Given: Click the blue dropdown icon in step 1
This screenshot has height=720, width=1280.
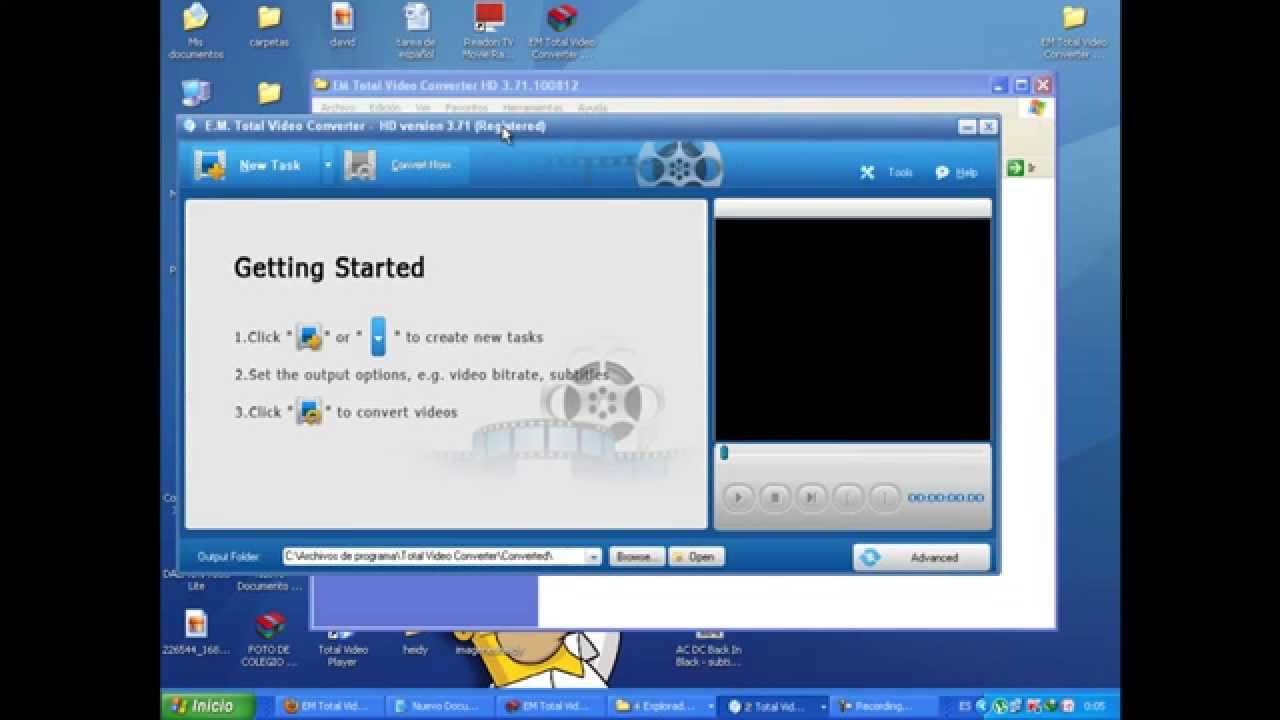Looking at the screenshot, I should coord(378,337).
